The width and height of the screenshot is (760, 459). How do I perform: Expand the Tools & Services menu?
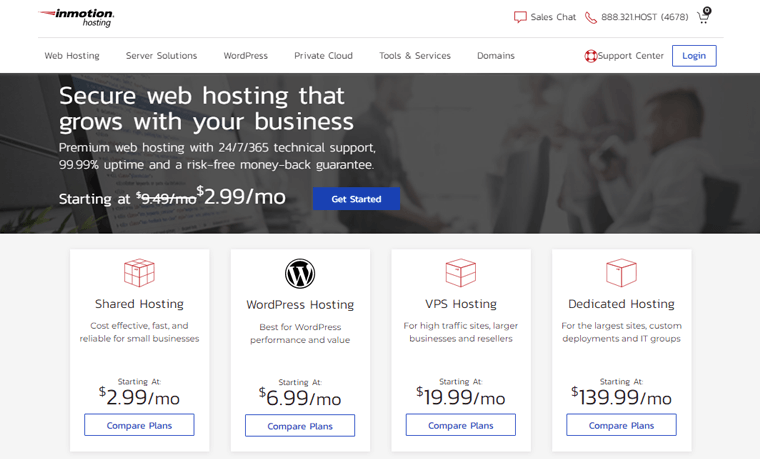tap(414, 56)
